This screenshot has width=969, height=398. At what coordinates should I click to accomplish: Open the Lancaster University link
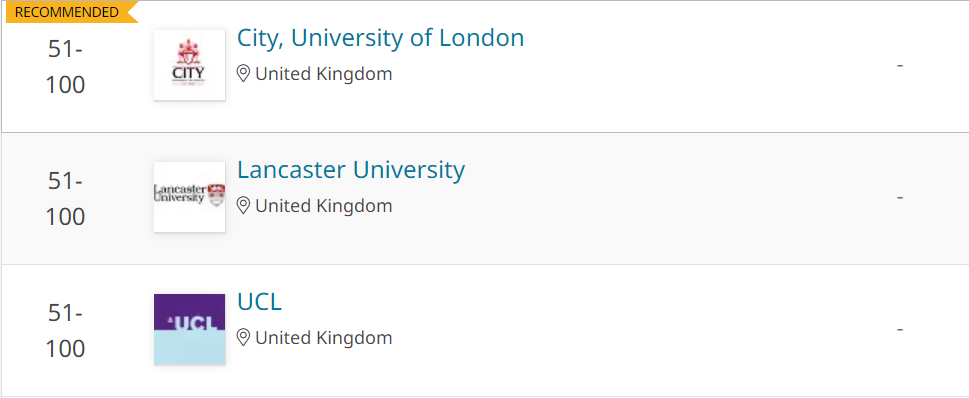pyautogui.click(x=351, y=170)
